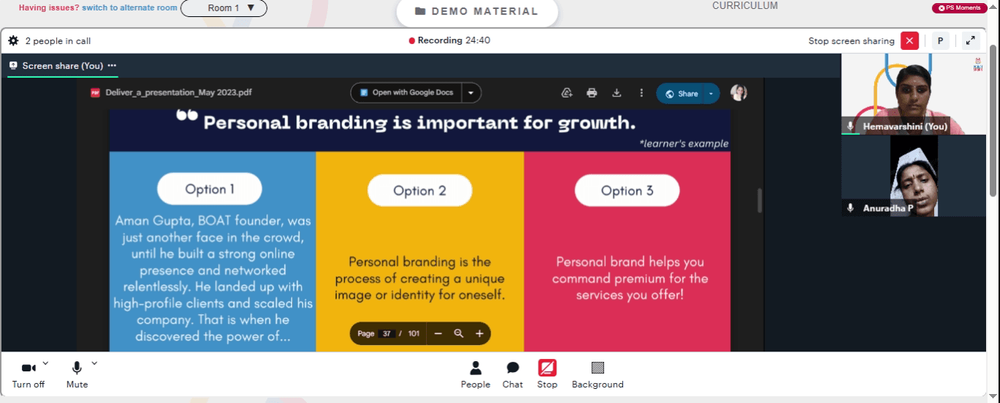This screenshot has width=1000, height=403.
Task: Click the PDF viewer vertical scrollbar
Action: [x=759, y=201]
